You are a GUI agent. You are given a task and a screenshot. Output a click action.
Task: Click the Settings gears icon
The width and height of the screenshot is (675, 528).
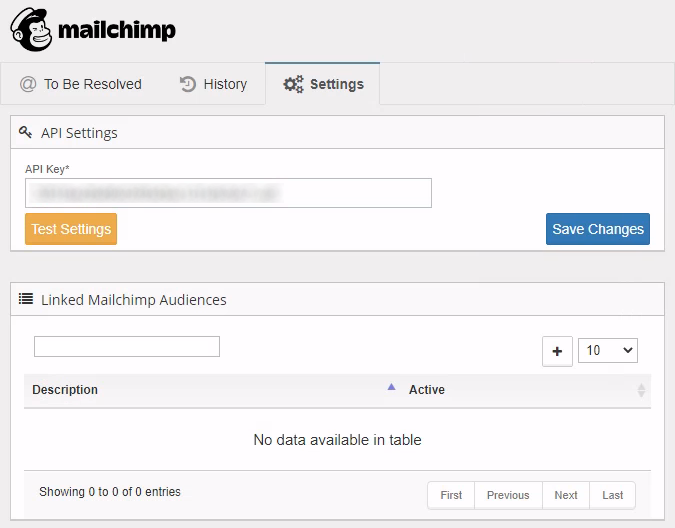(293, 84)
